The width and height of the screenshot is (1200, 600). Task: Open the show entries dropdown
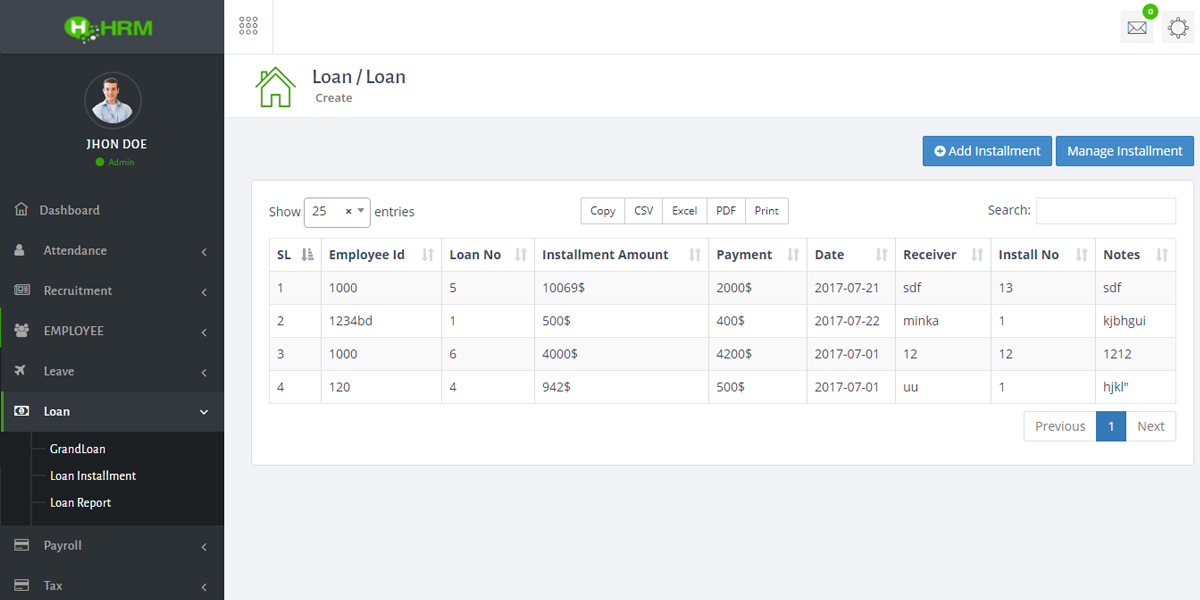pyautogui.click(x=337, y=212)
